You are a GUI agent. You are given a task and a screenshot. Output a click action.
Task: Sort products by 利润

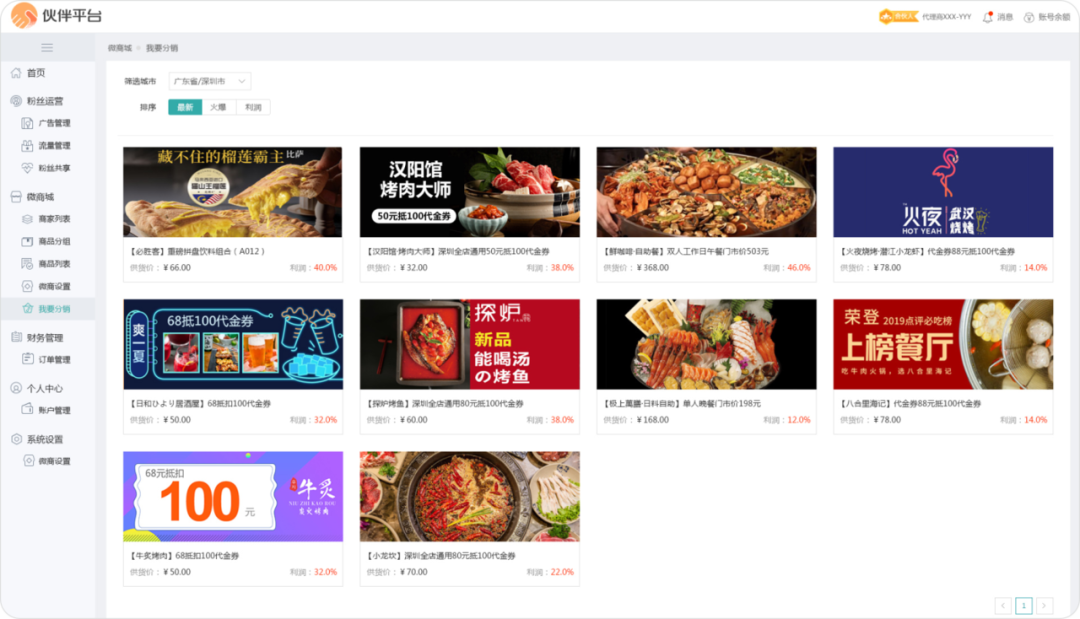coord(253,107)
